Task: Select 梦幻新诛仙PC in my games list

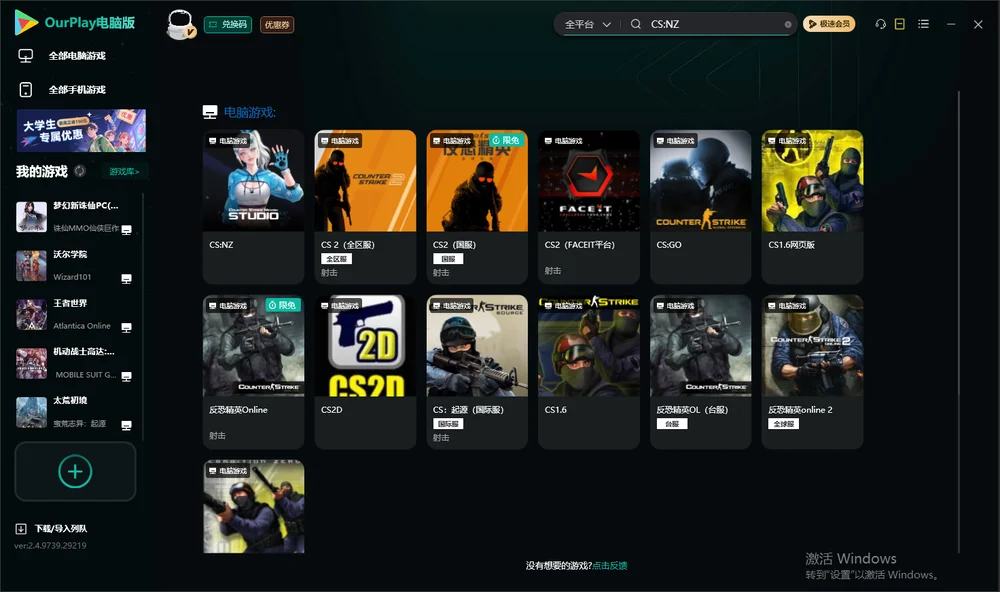Action: click(x=75, y=217)
